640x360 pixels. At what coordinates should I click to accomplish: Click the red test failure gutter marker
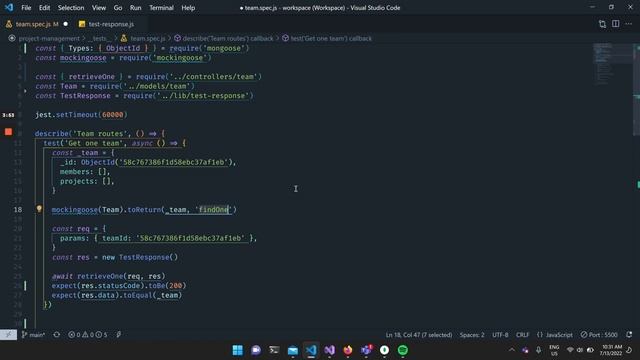[x=8, y=132]
